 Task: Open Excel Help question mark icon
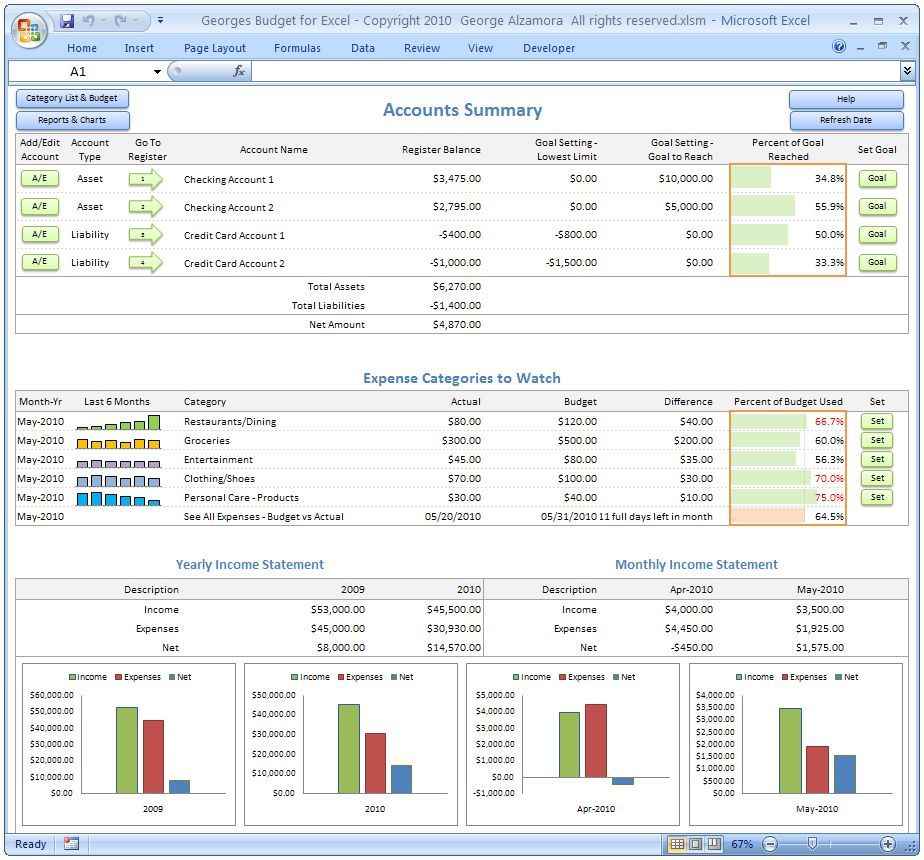(x=838, y=47)
